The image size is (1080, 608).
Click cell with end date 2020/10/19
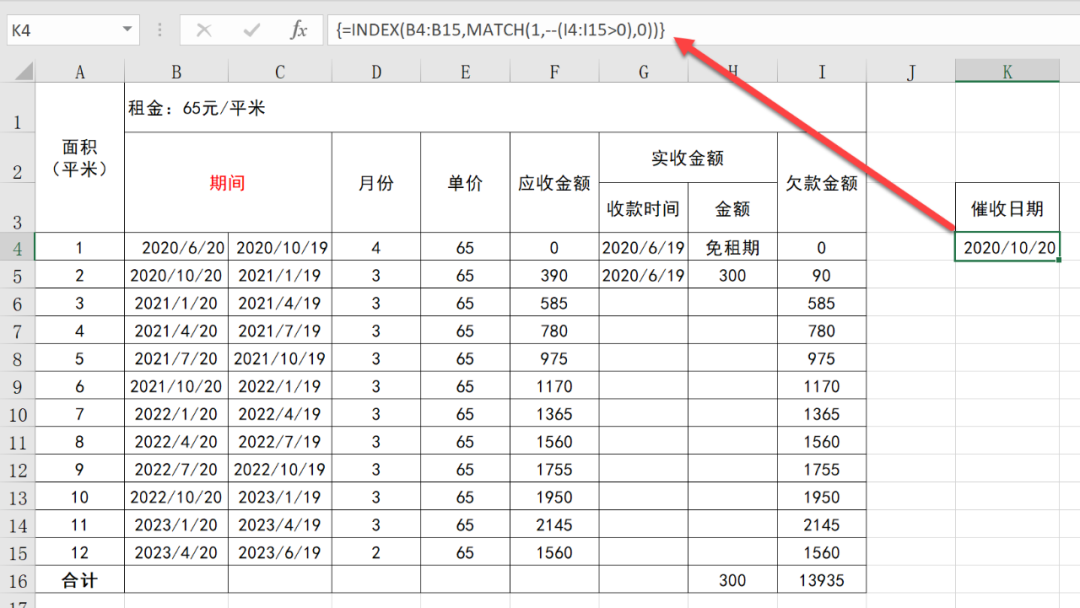[280, 247]
